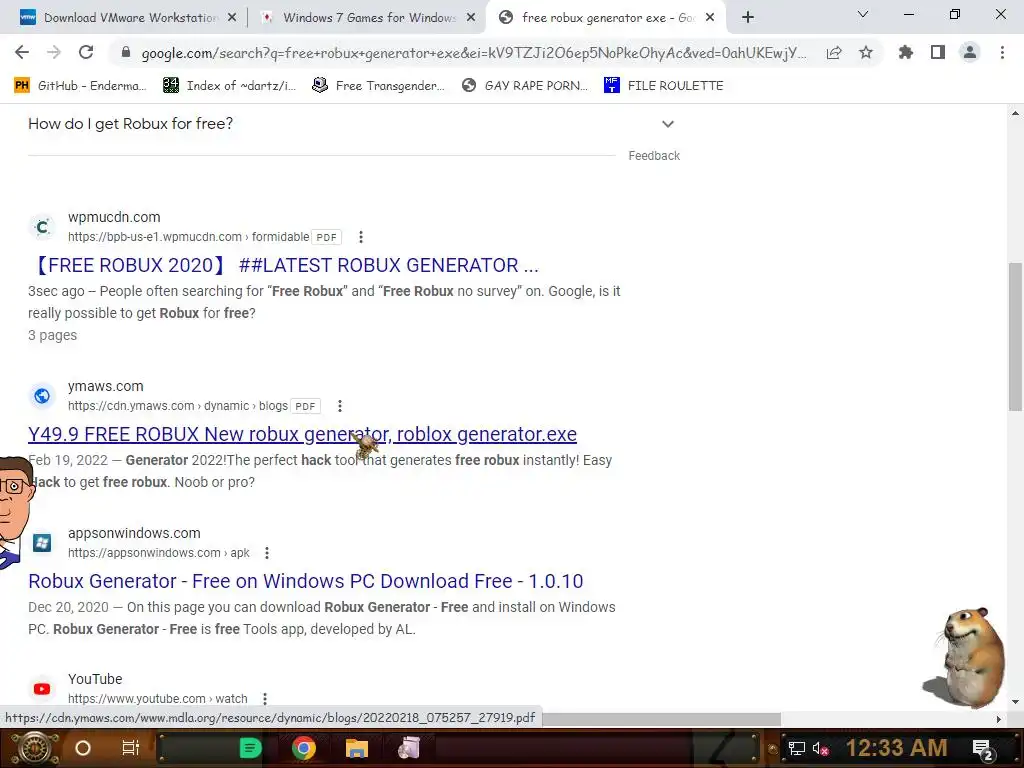This screenshot has width=1024, height=768.
Task: Open Robux Generator - Free on Windows PC link
Action: (306, 581)
